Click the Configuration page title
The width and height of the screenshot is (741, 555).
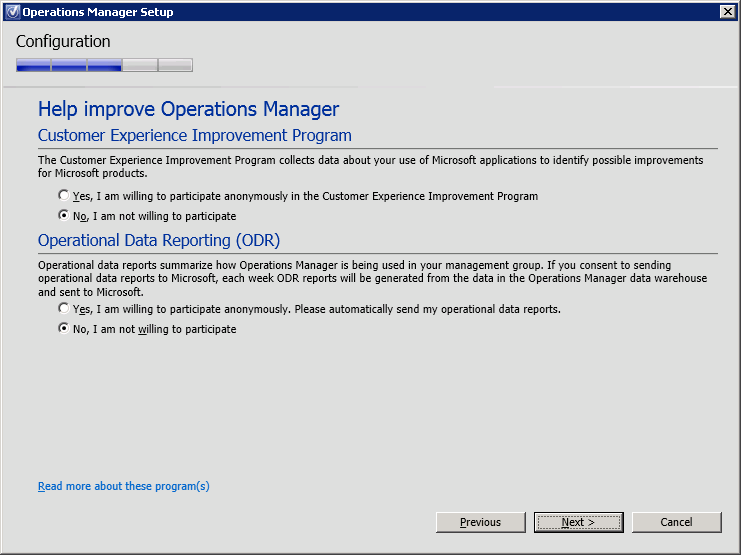(x=63, y=42)
